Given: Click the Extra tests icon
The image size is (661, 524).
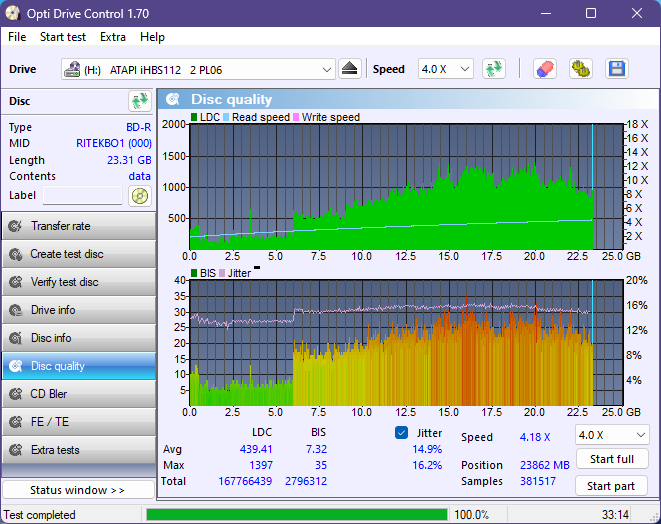Looking at the screenshot, I should pyautogui.click(x=16, y=450).
